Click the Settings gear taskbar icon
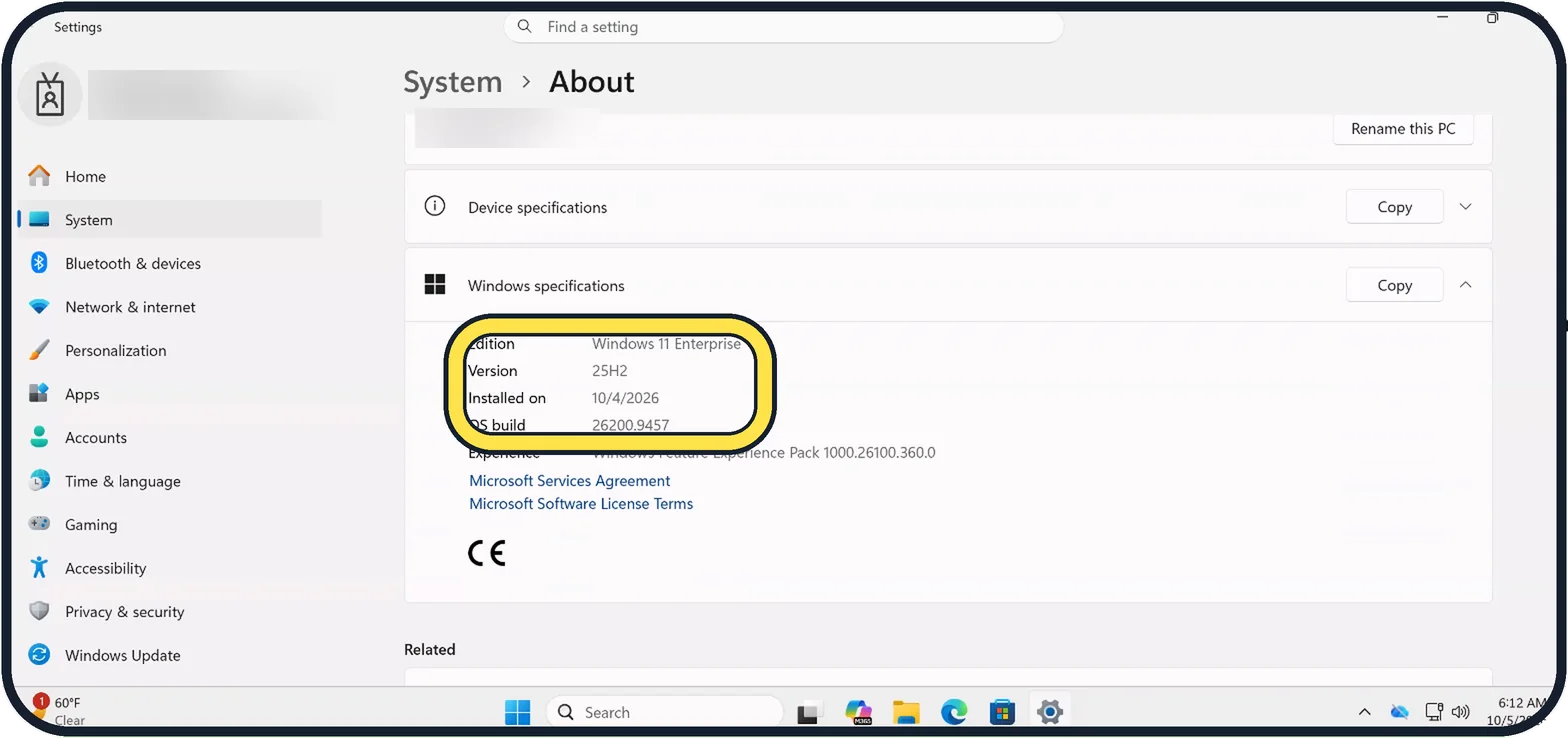Image resolution: width=1568 pixels, height=738 pixels. coord(1049,712)
